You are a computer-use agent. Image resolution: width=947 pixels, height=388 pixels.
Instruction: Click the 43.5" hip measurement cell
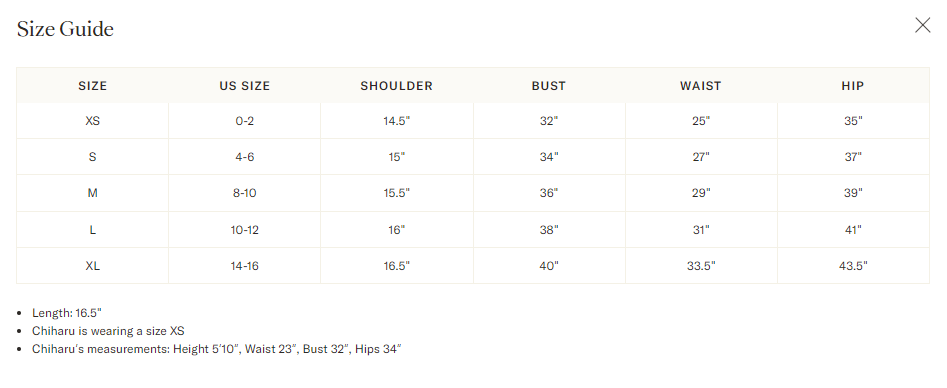click(x=853, y=266)
